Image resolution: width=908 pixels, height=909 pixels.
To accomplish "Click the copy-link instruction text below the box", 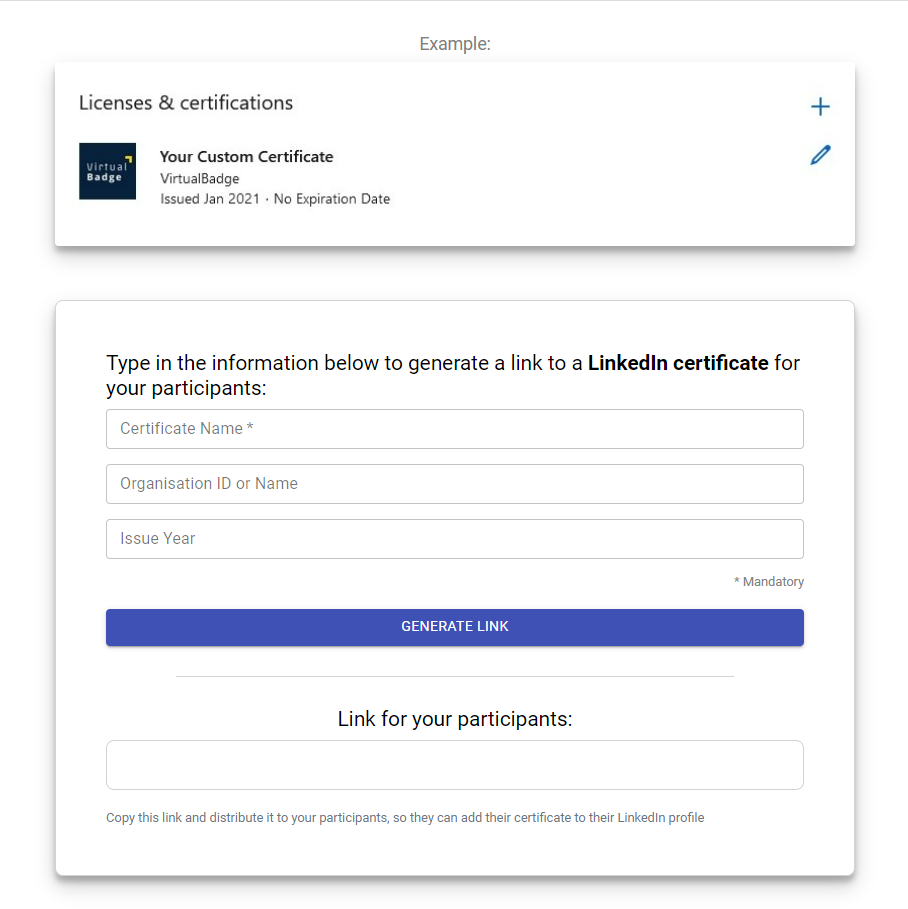I will point(405,817).
